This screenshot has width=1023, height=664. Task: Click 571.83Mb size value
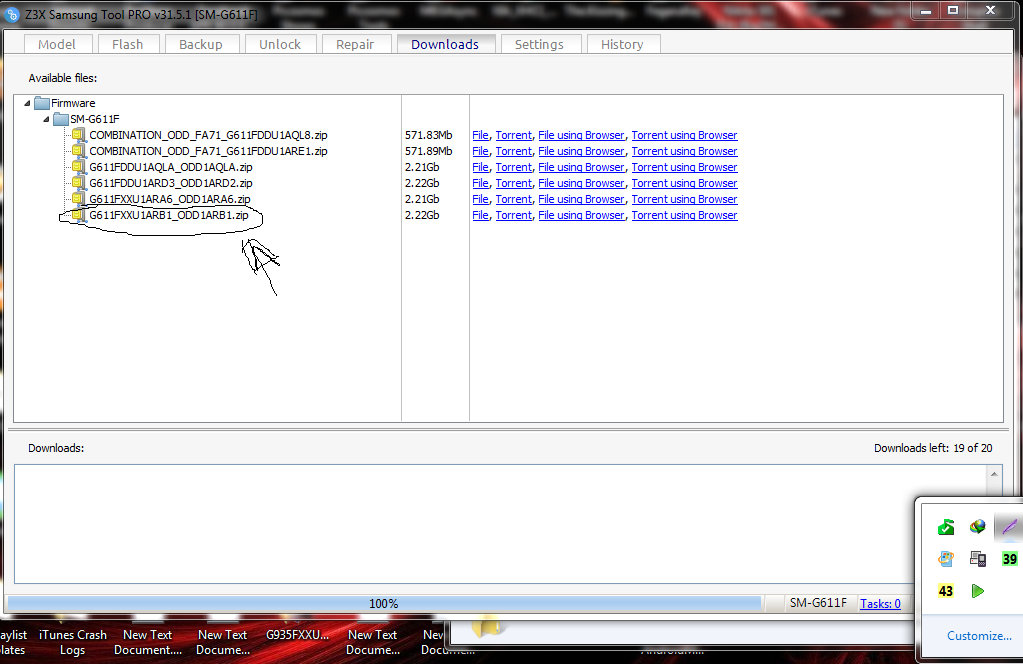click(x=428, y=135)
